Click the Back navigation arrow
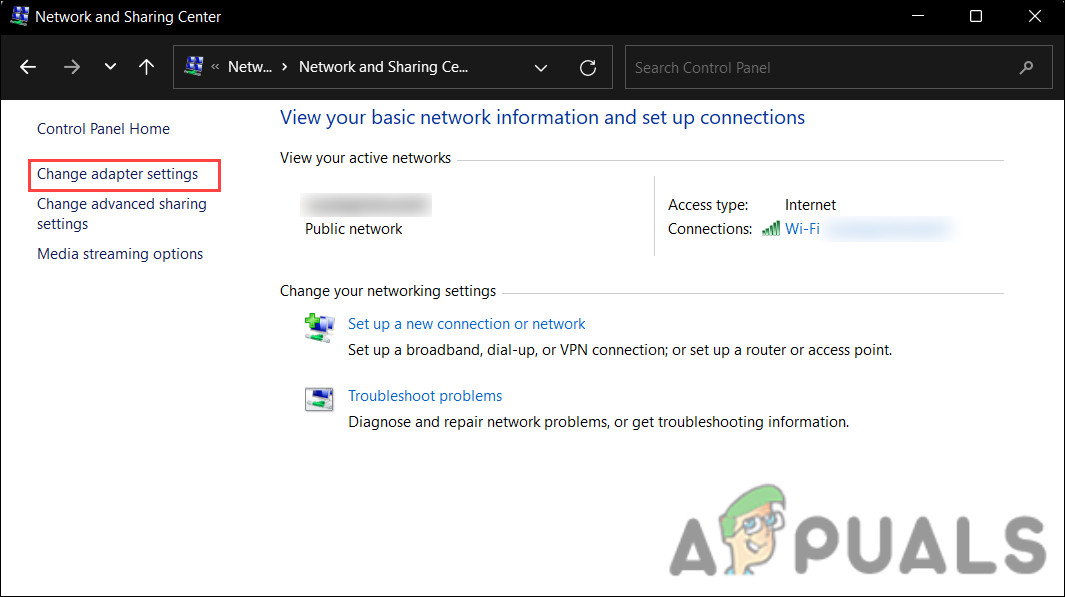1065x597 pixels. click(28, 67)
